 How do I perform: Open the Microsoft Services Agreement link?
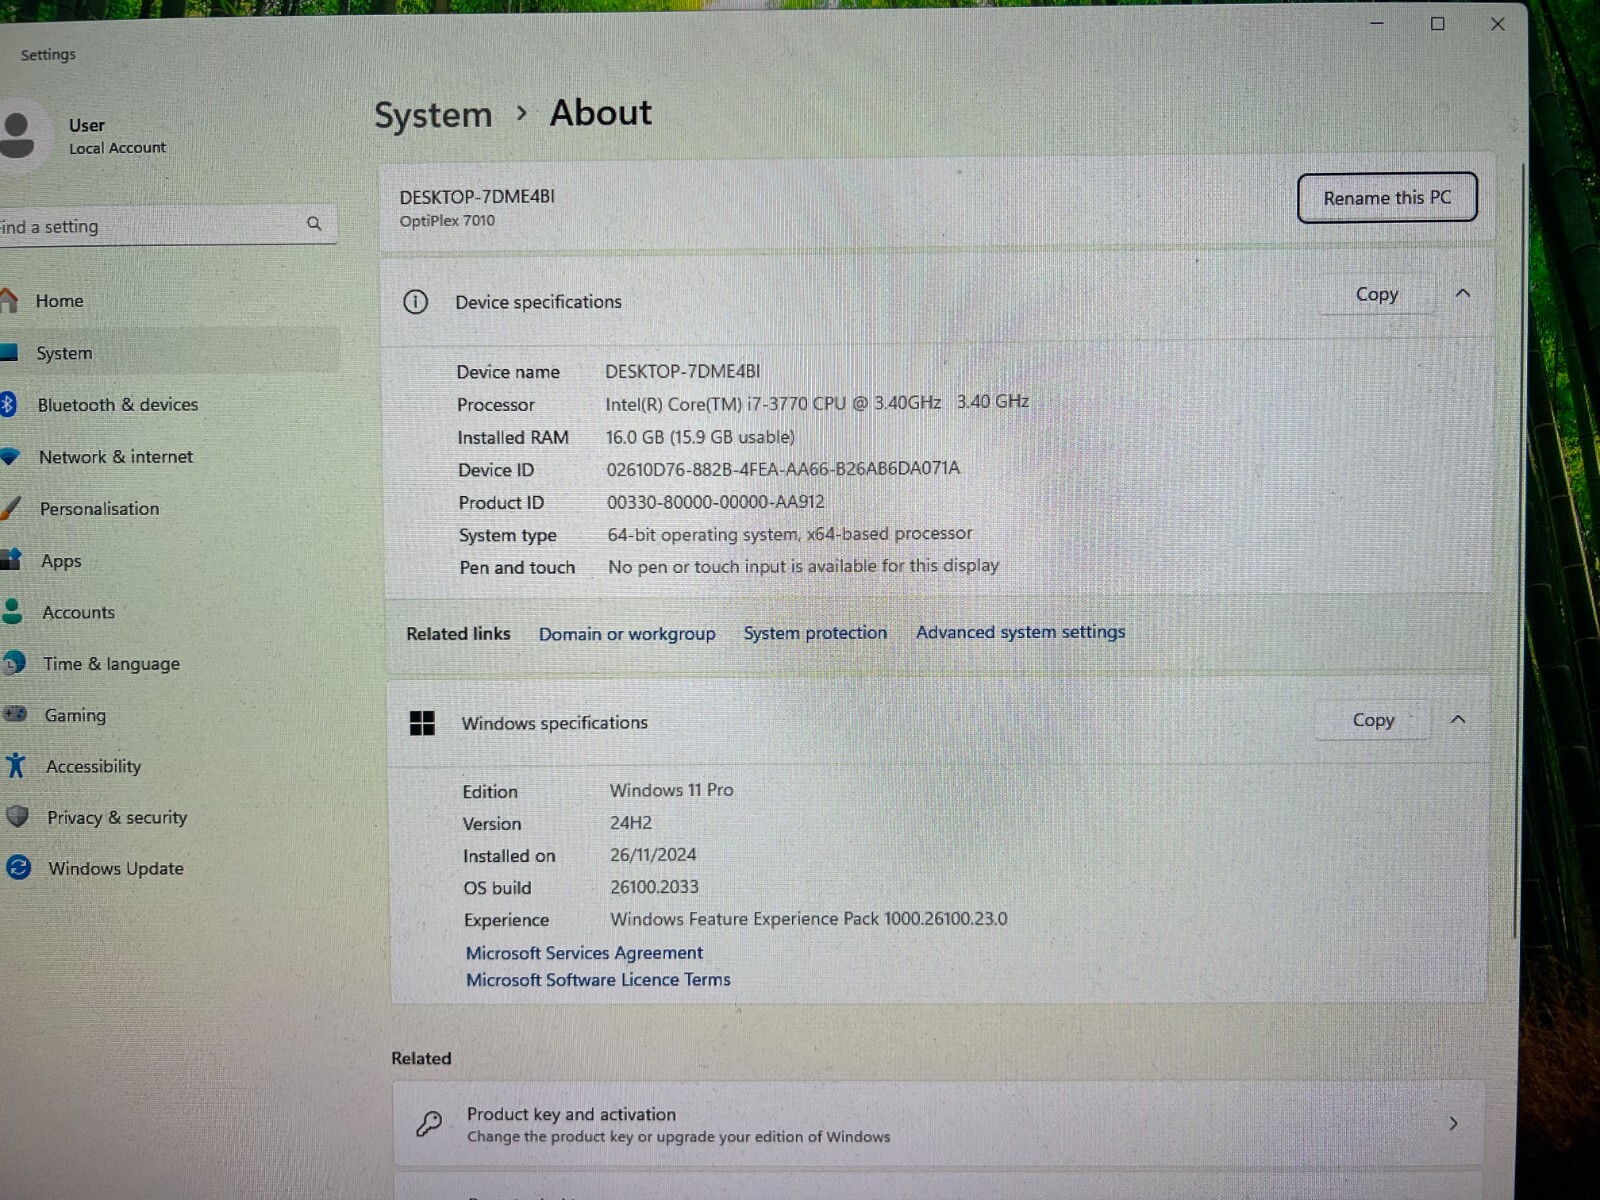tap(584, 953)
